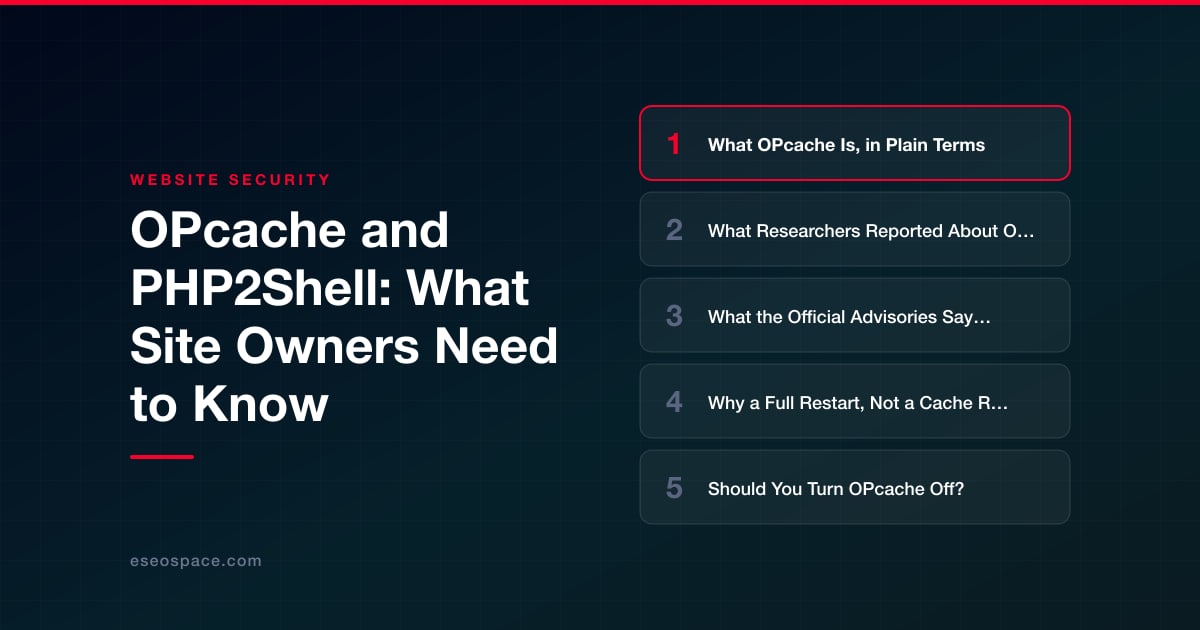
Task: Open item 3 'What the Official Advisories Say…'
Action: click(855, 315)
